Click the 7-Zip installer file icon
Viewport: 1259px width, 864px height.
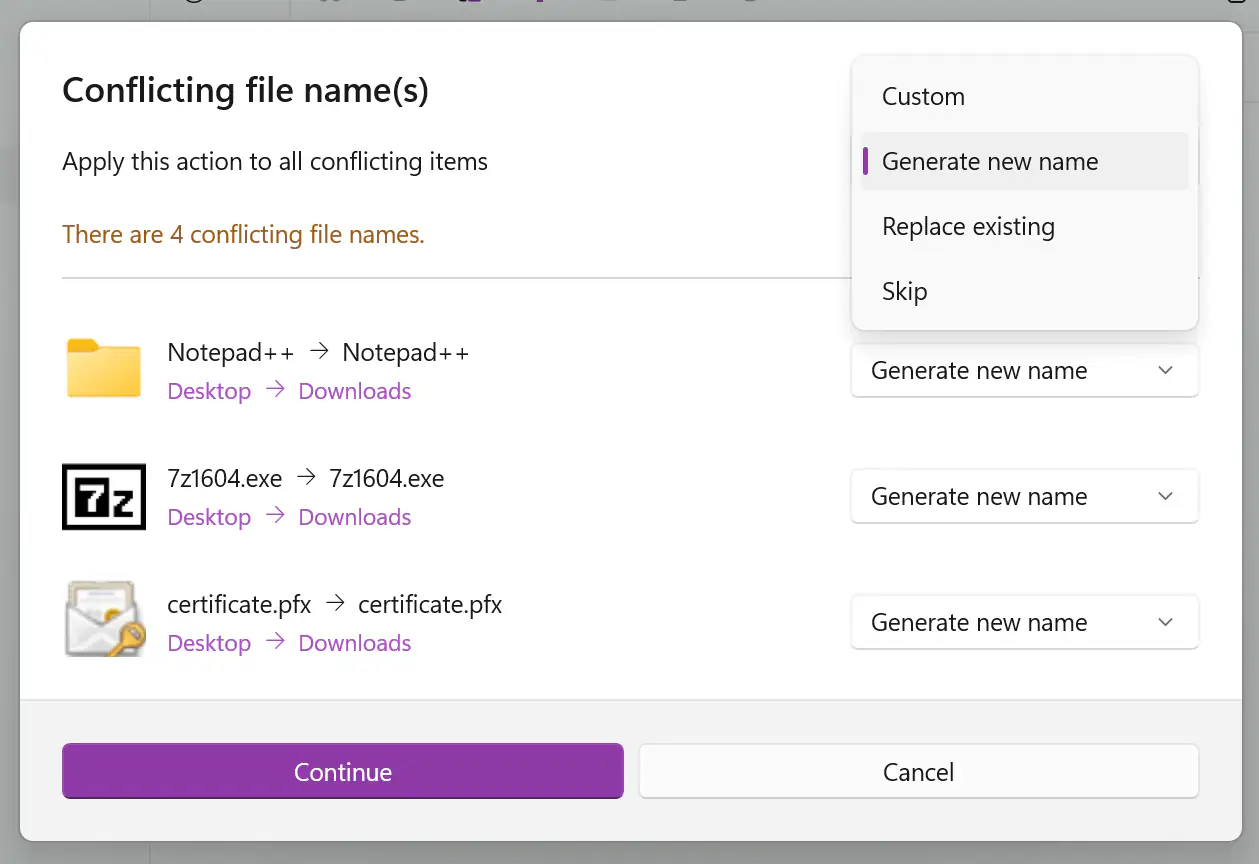pos(103,494)
